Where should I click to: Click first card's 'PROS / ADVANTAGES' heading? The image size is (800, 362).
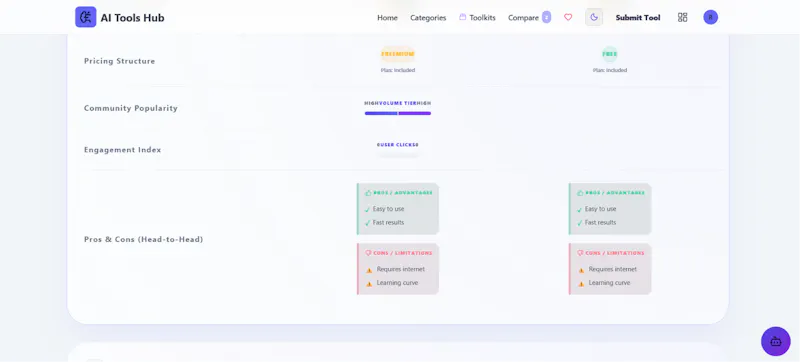pyautogui.click(x=403, y=193)
